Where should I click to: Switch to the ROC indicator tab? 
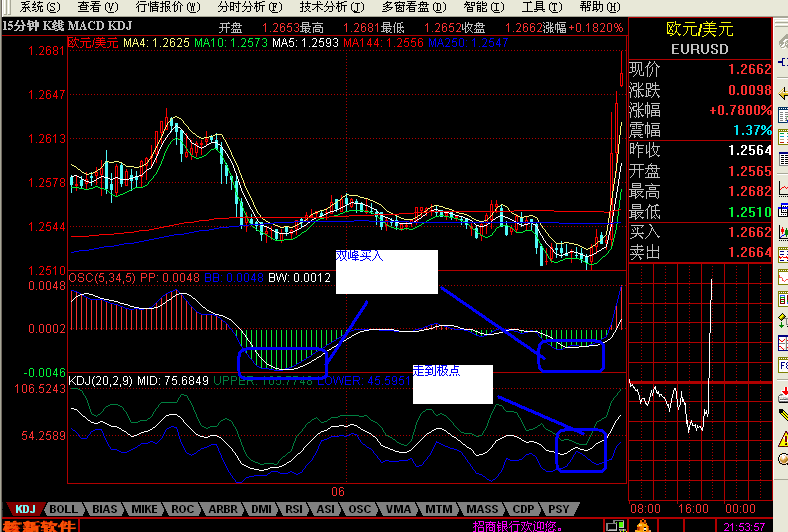point(182,509)
